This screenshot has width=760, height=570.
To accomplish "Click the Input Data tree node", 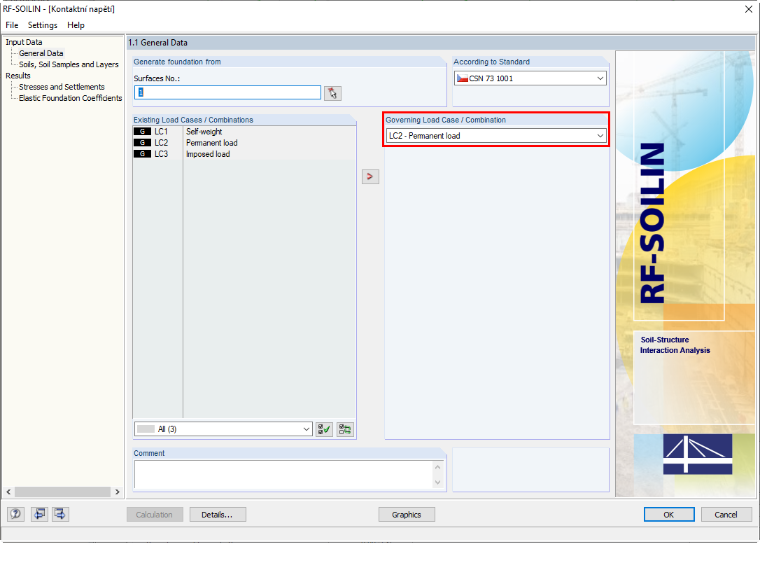I will (24, 42).
